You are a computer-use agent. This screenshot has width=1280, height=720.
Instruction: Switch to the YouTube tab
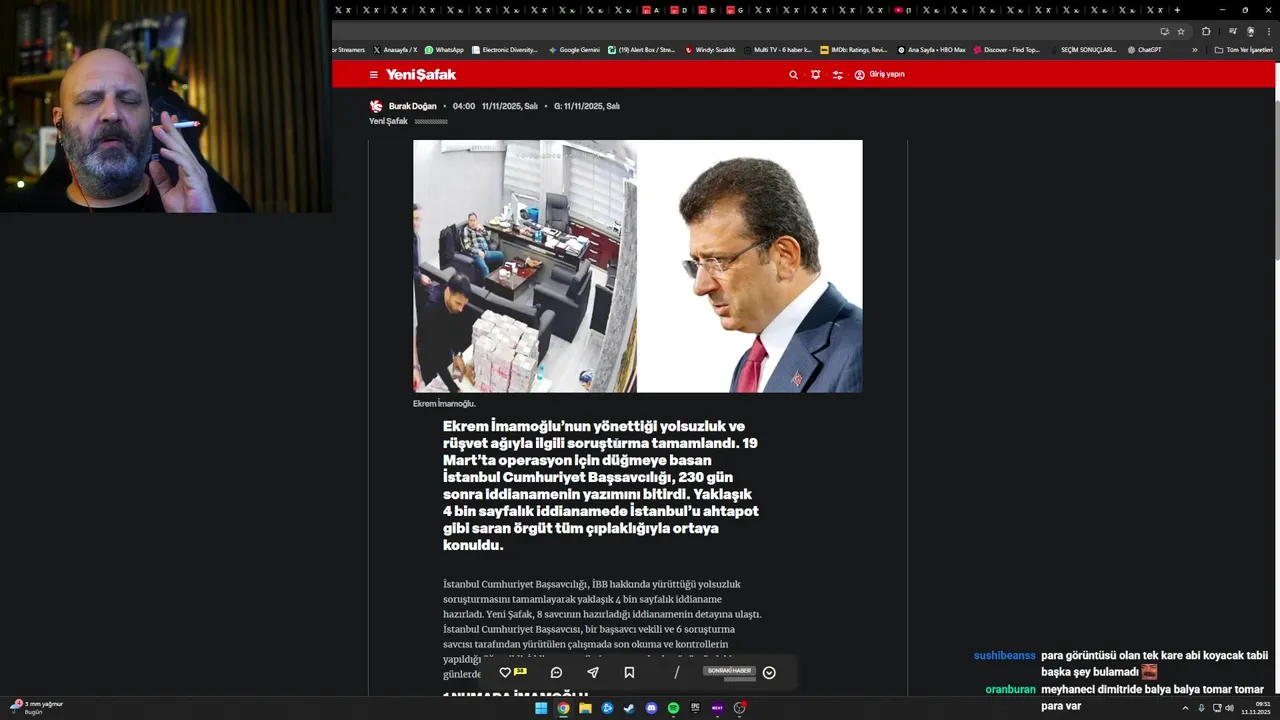(x=903, y=10)
